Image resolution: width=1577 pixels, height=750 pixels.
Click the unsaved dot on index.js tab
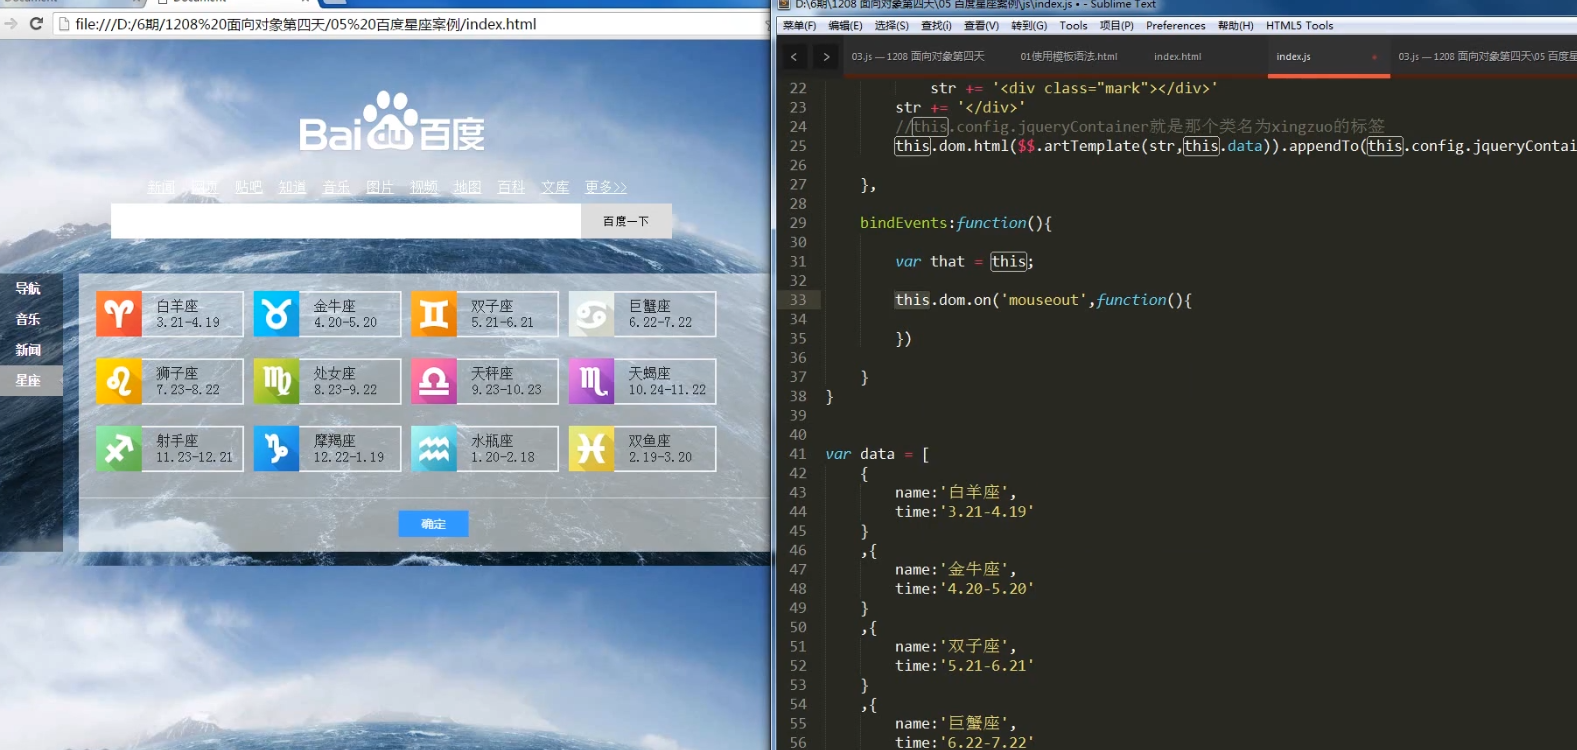click(x=1375, y=57)
